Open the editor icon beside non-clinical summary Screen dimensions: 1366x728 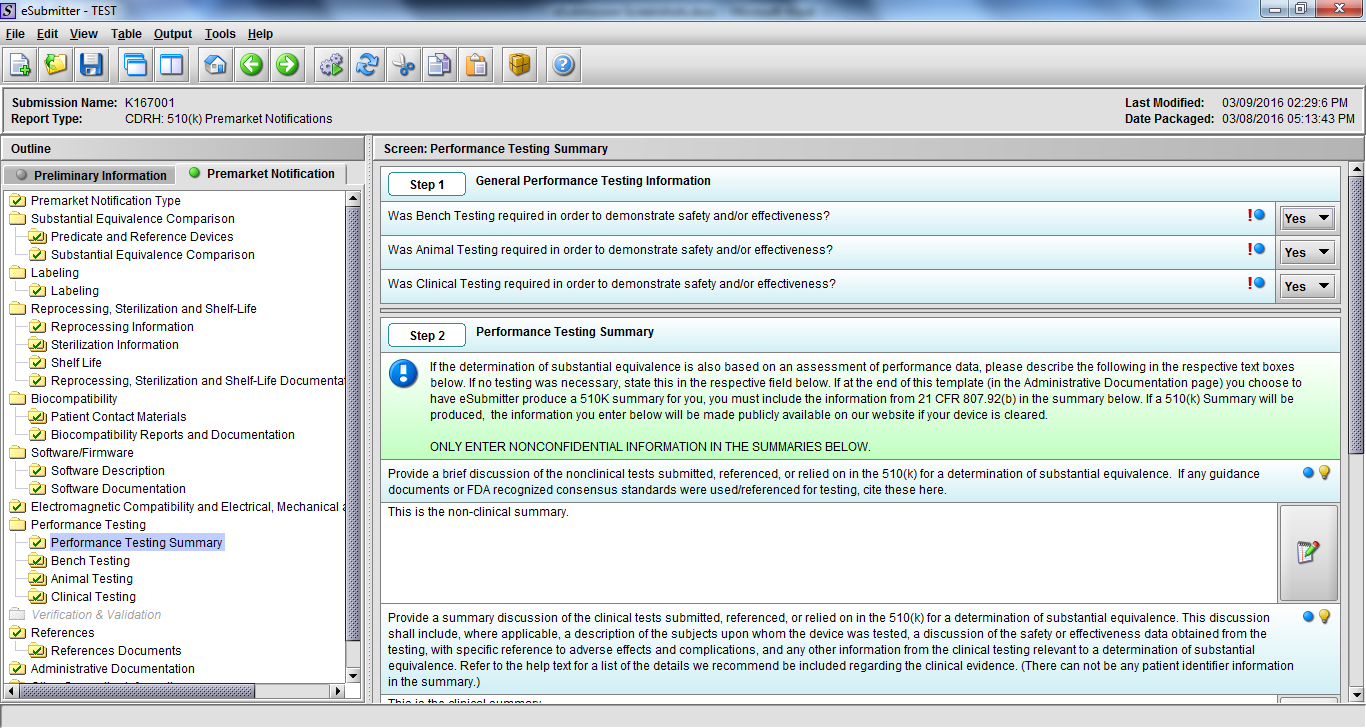click(1308, 553)
